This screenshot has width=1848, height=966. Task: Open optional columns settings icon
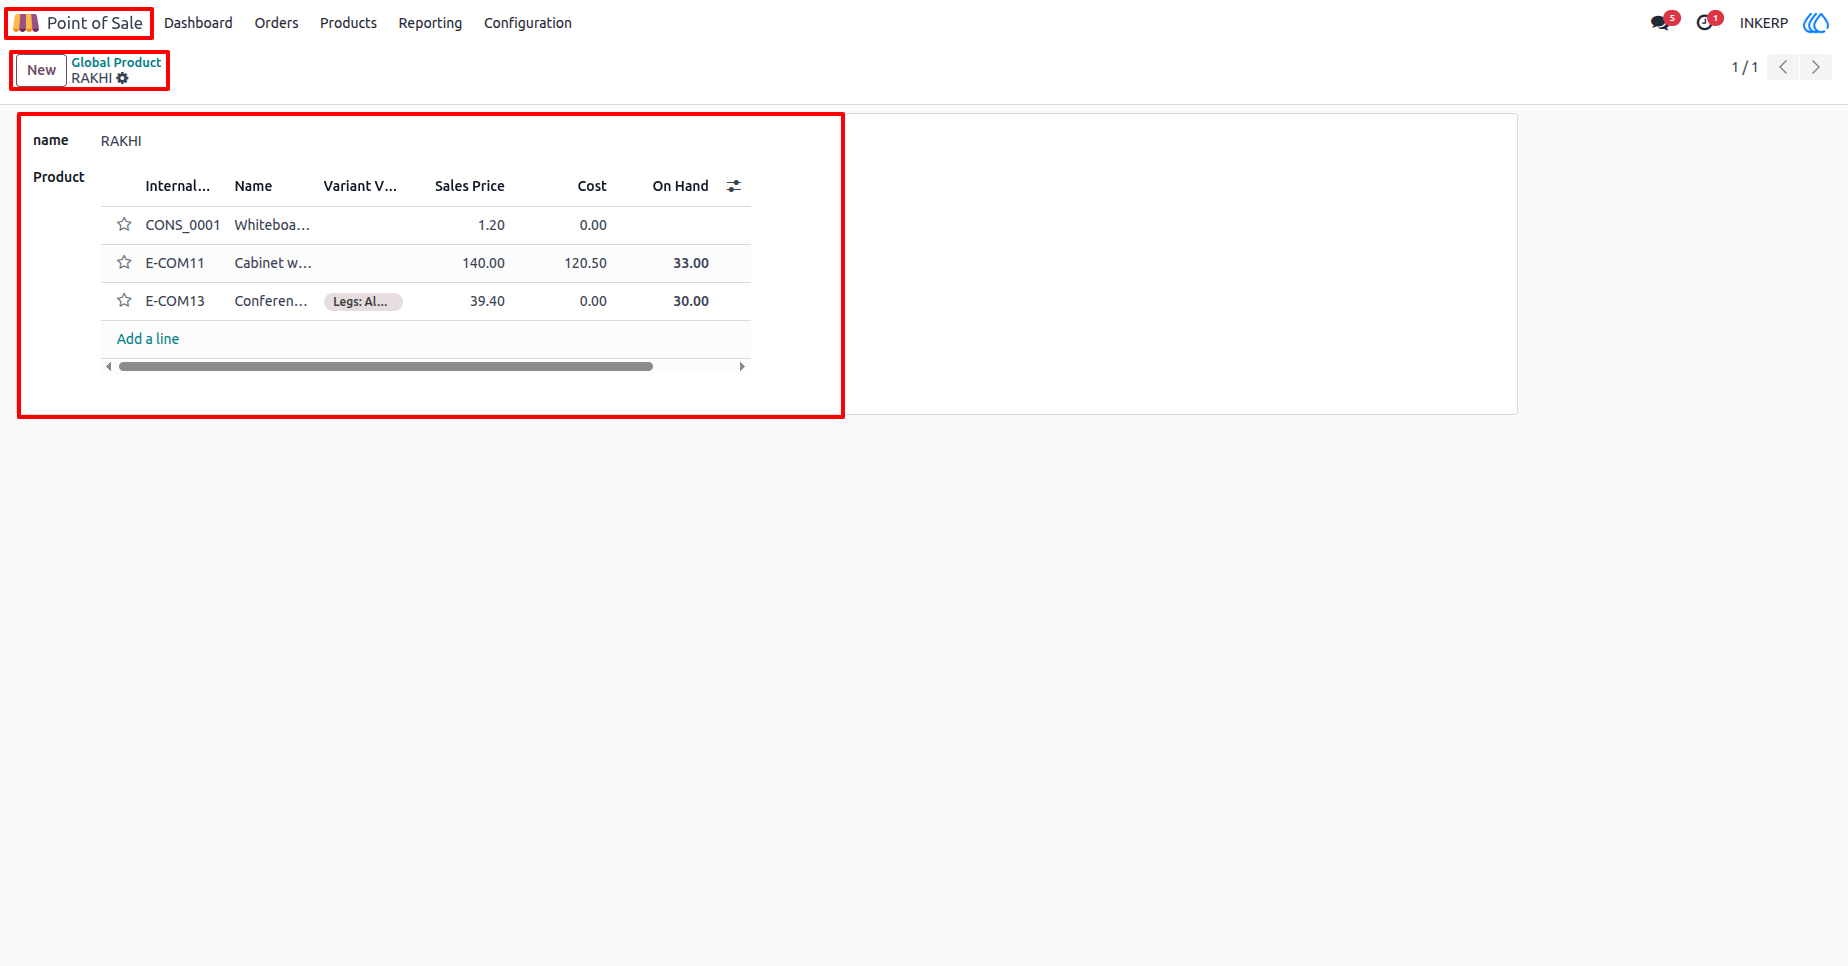point(734,186)
